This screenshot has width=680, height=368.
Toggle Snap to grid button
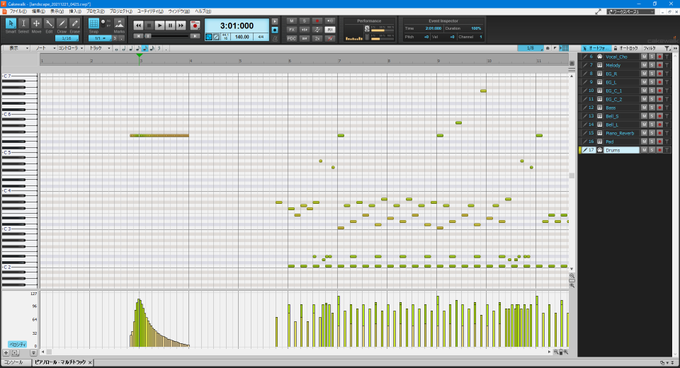(x=94, y=23)
